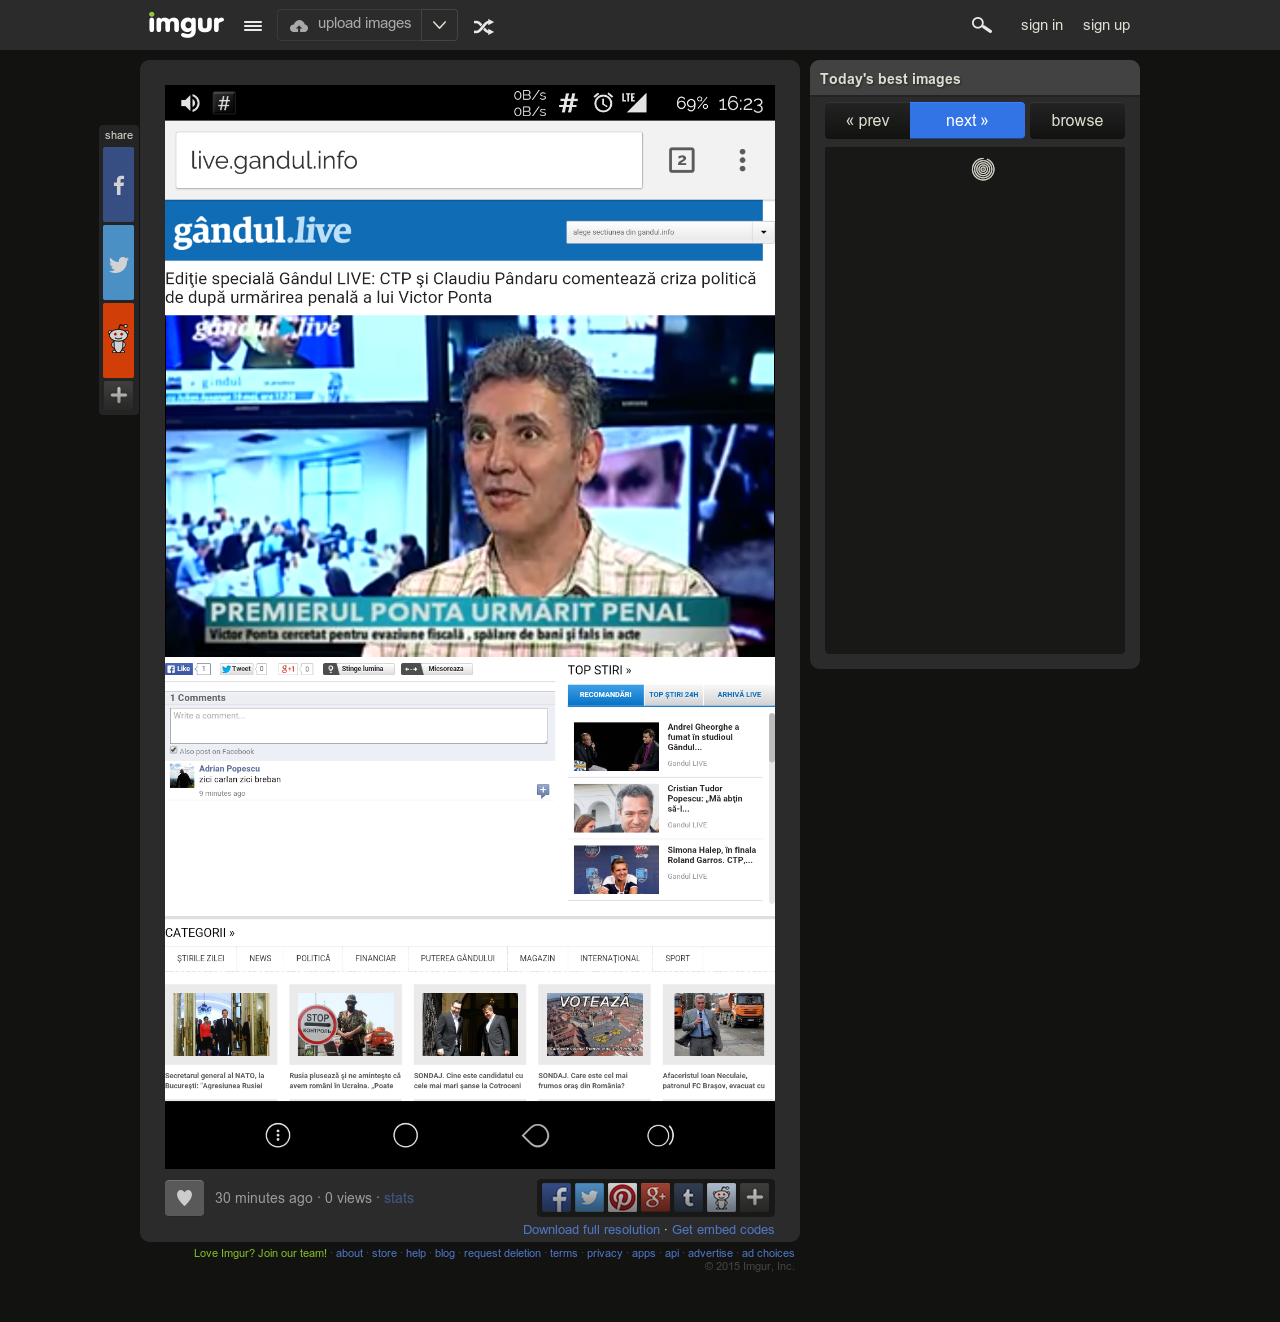Click Get embed codes
This screenshot has width=1280, height=1322.
pyautogui.click(x=723, y=1230)
